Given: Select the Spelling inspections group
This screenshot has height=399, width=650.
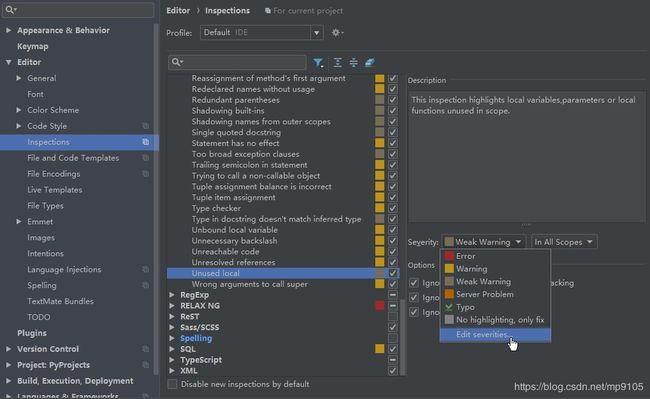Looking at the screenshot, I should pos(196,338).
